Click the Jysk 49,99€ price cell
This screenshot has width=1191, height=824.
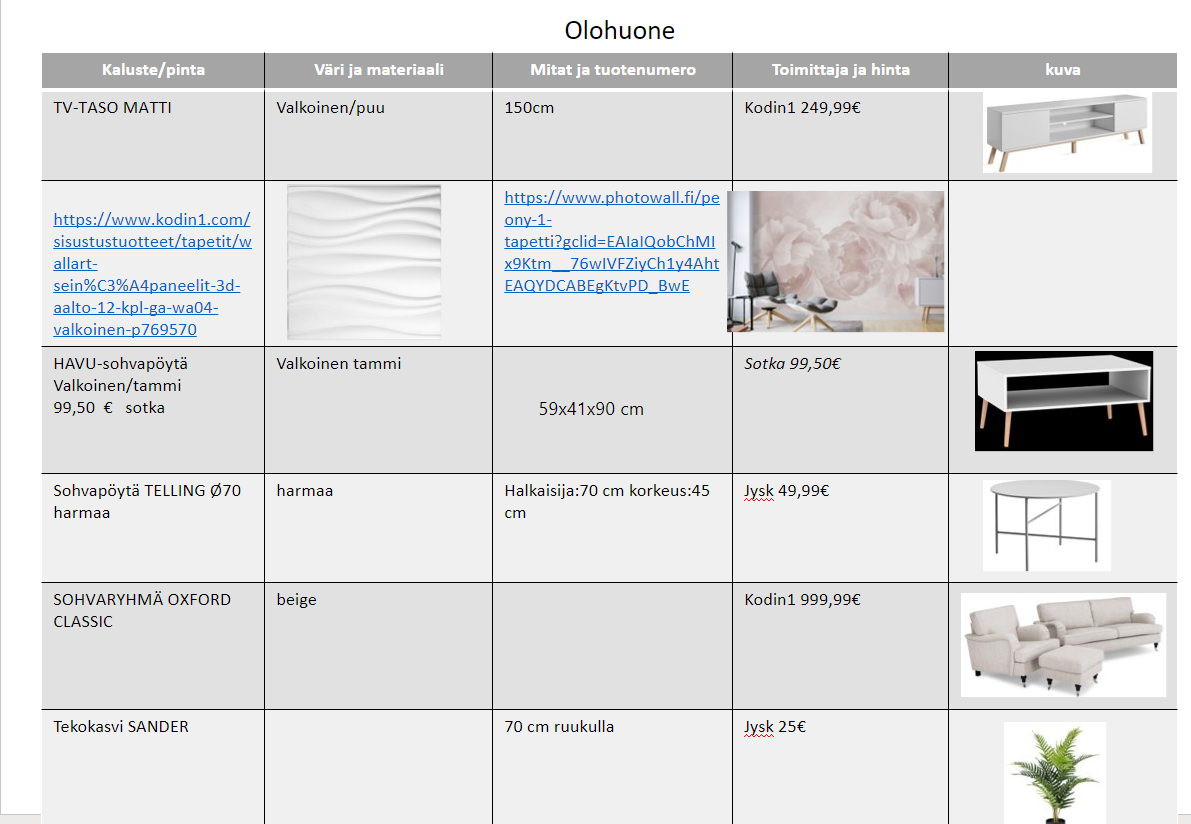tap(841, 529)
